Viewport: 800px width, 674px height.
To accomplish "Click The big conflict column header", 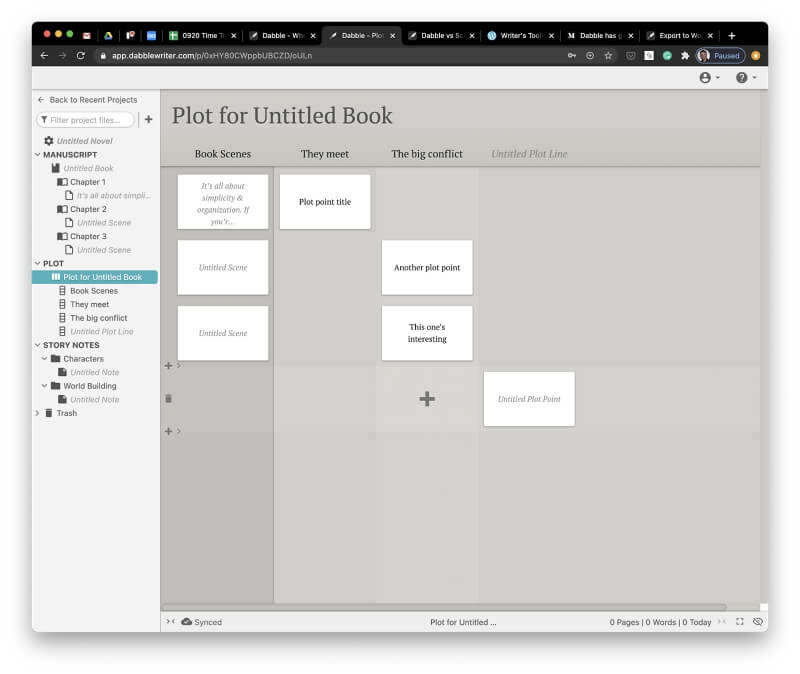I will [427, 154].
